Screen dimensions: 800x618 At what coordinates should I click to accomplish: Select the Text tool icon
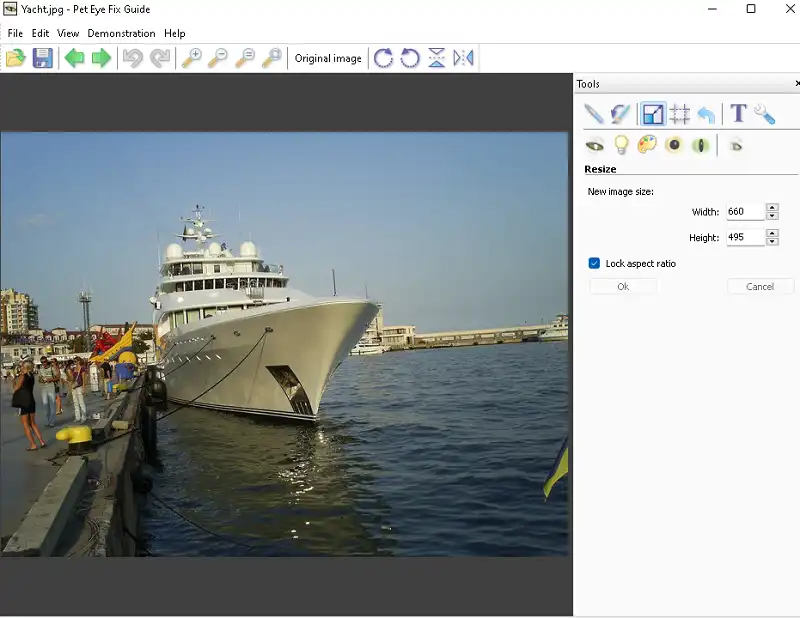coord(738,114)
